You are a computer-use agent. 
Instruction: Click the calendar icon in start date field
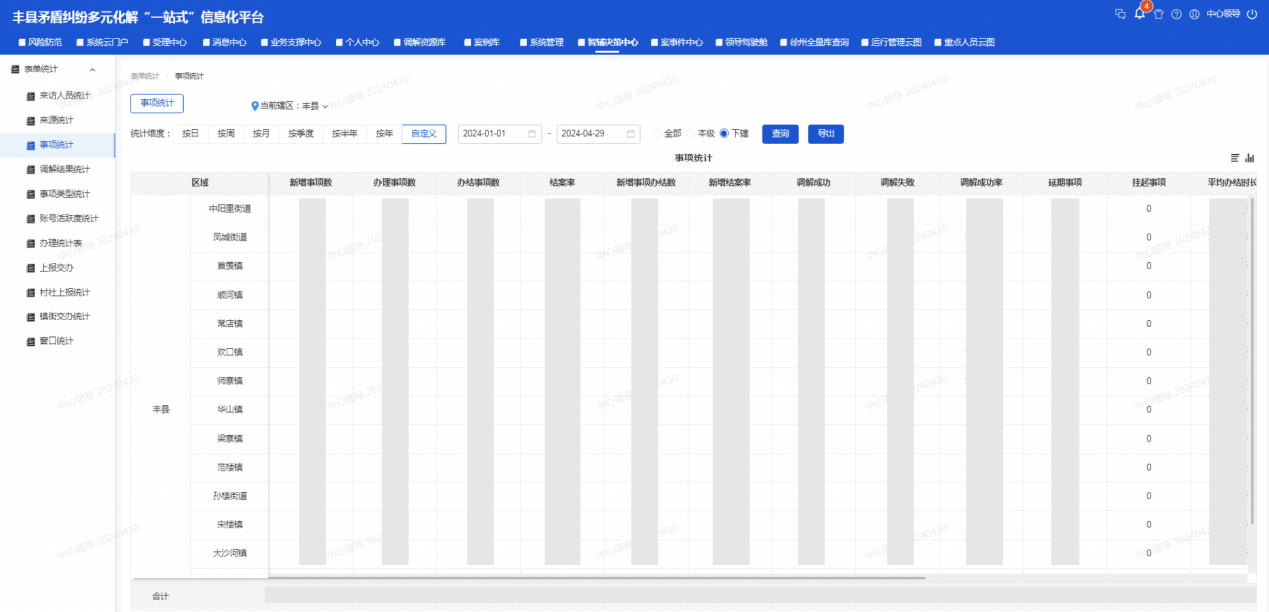click(532, 134)
